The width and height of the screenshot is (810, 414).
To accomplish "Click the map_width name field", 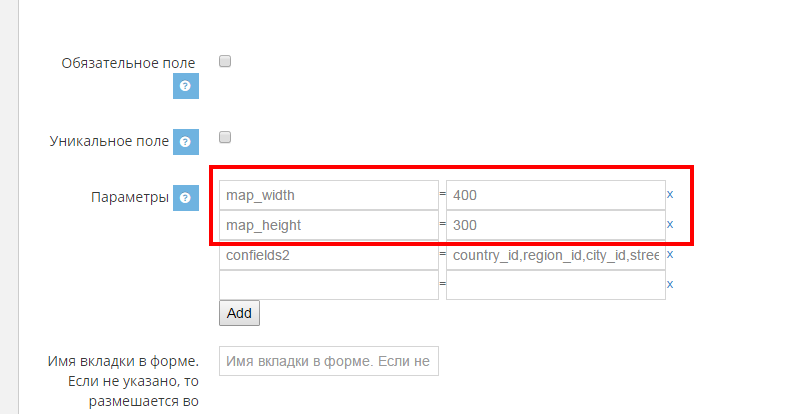I will tap(328, 195).
